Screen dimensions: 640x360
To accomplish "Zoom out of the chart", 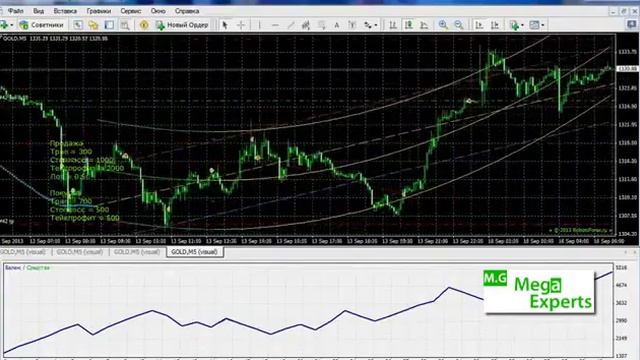I will (x=459, y=25).
